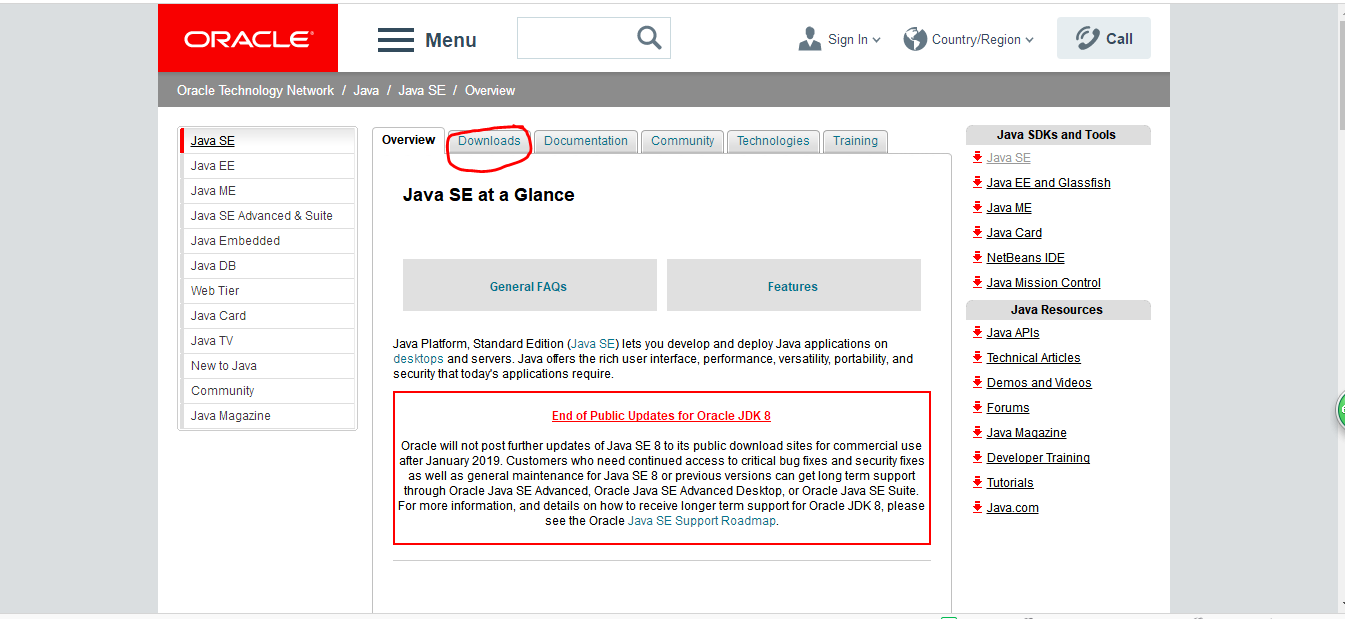Click the Features button
The height and width of the screenshot is (619, 1345).
(x=793, y=285)
